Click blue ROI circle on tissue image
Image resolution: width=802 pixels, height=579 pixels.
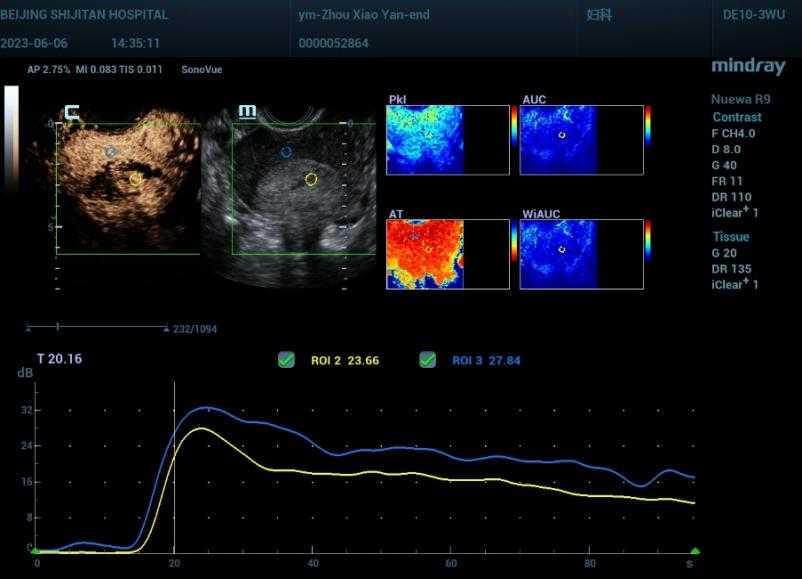click(x=286, y=152)
